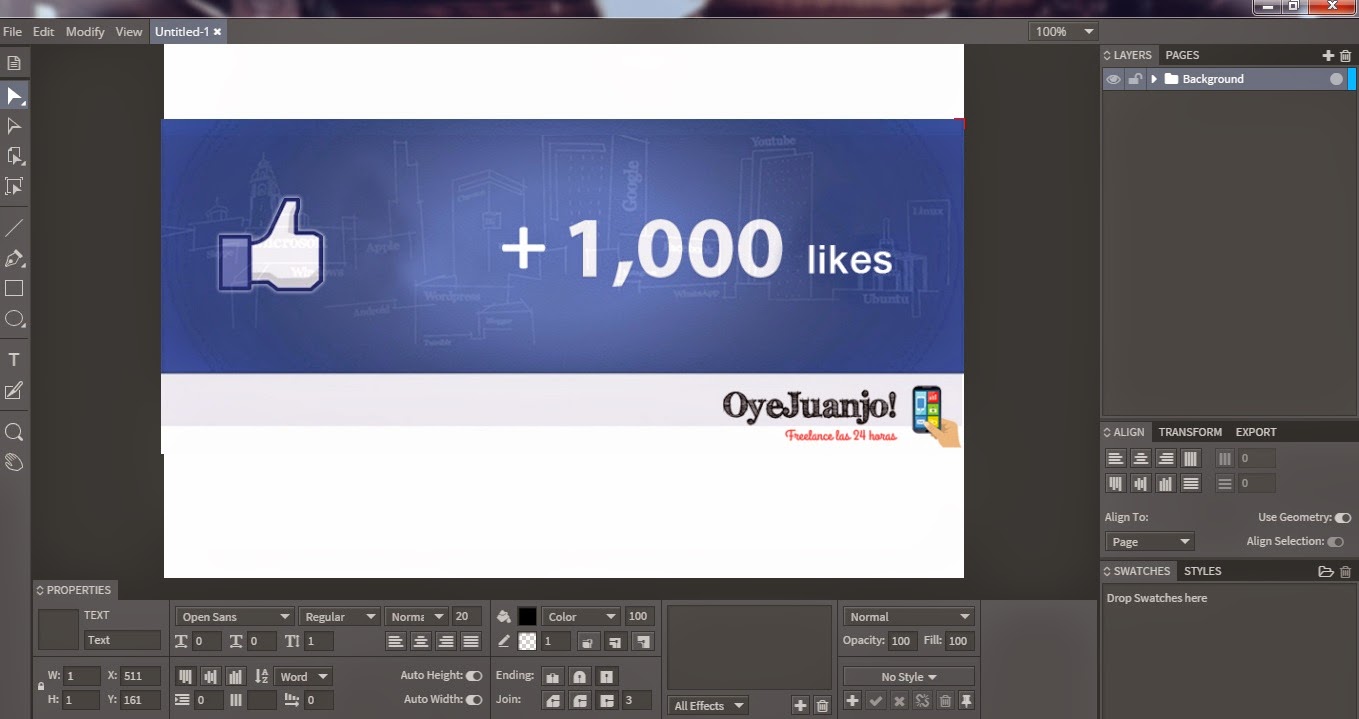This screenshot has height=719, width=1359.
Task: Choose round line ending button
Action: 579,676
